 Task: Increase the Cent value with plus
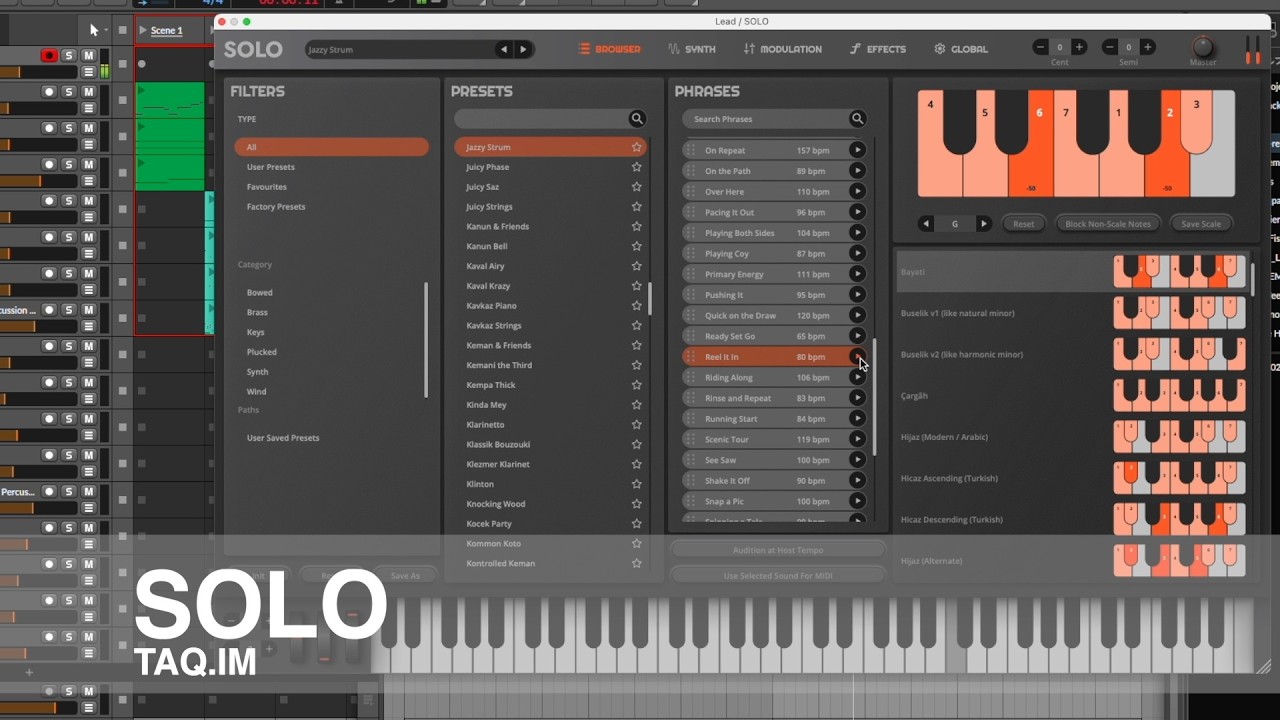click(1078, 47)
